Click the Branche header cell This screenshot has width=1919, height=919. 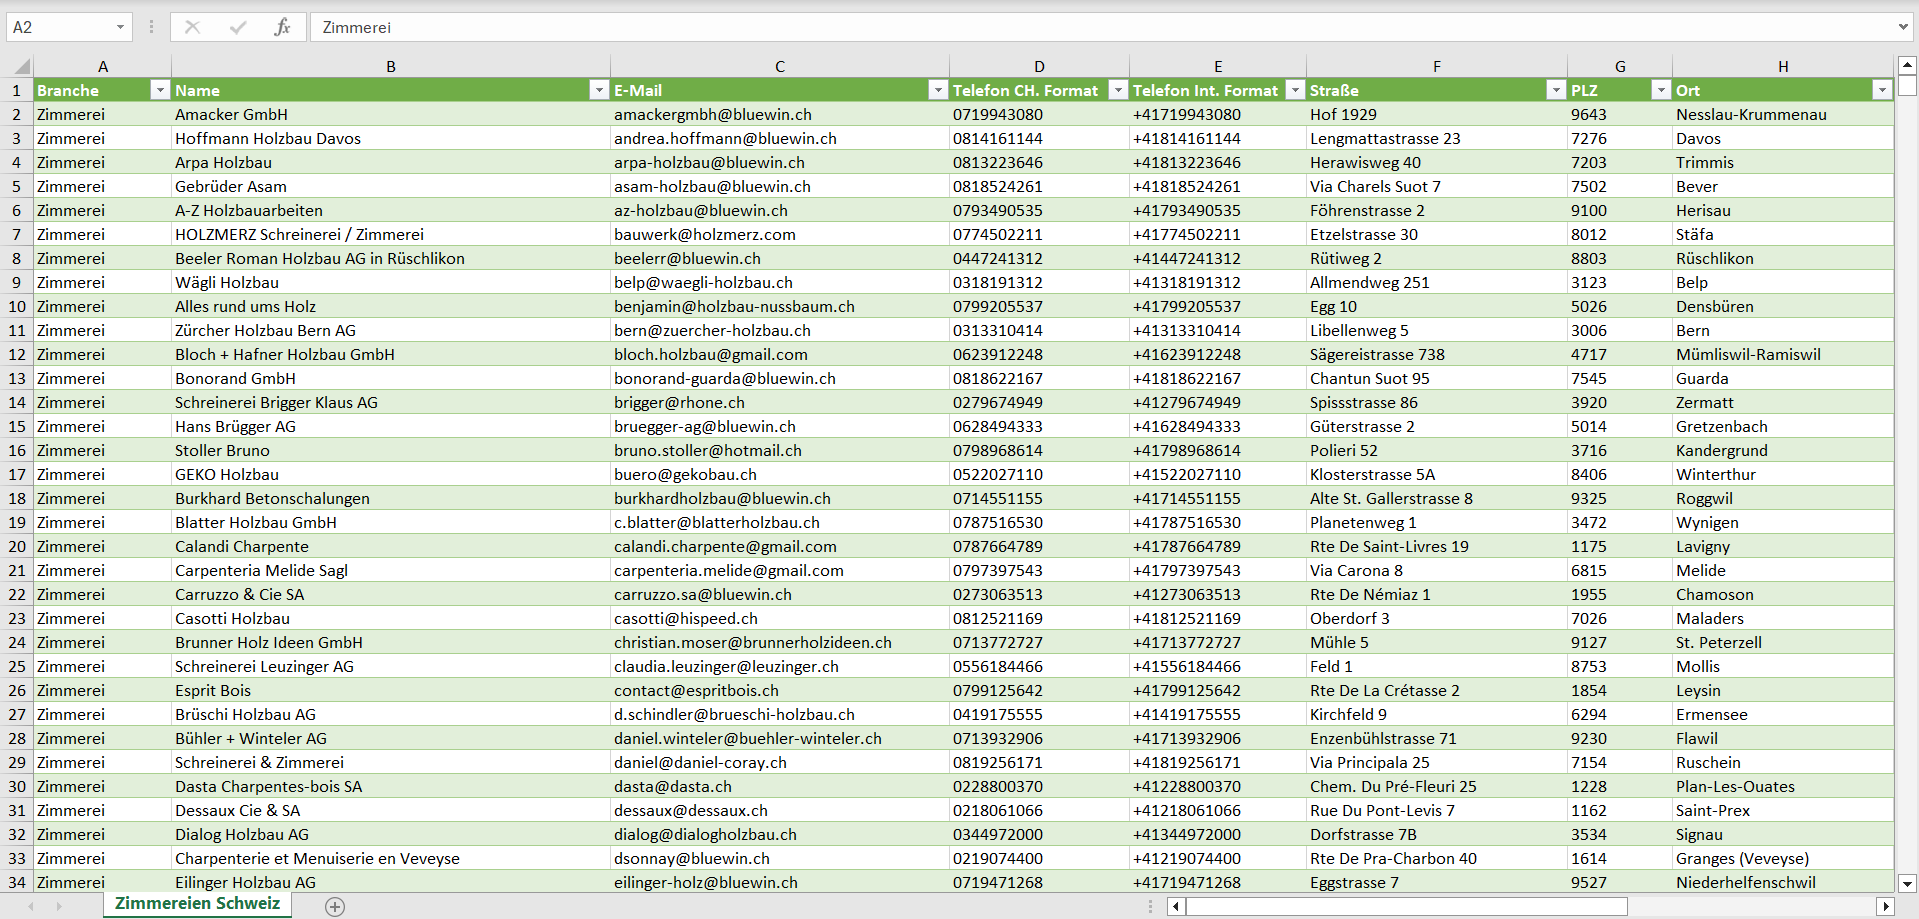click(103, 90)
